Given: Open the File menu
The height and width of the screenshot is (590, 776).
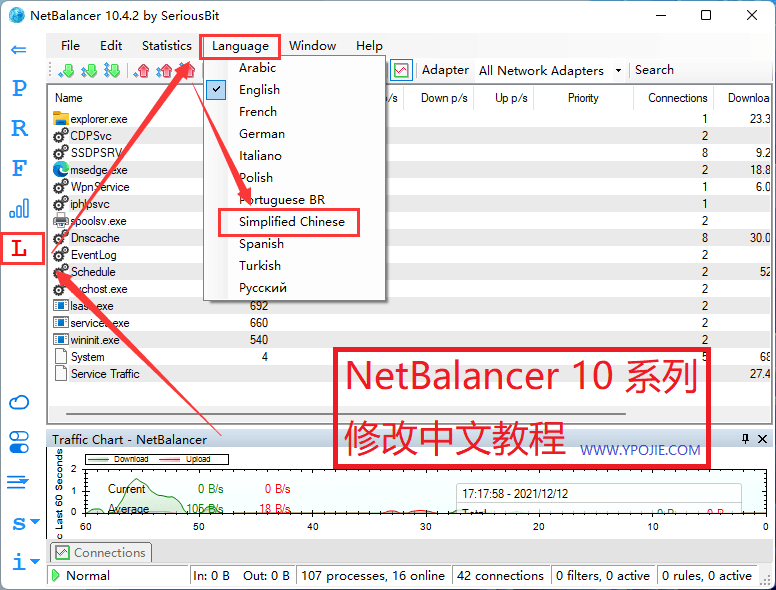Looking at the screenshot, I should click(x=70, y=46).
